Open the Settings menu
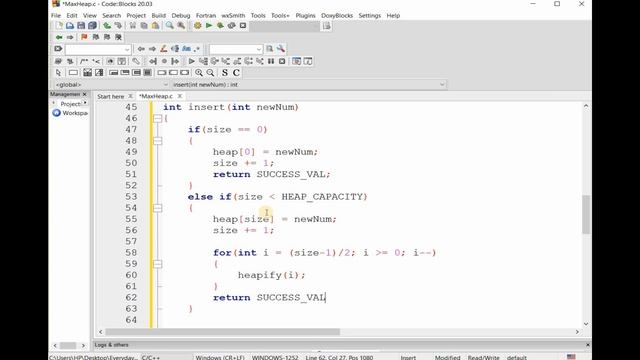640x360 pixels. click(369, 16)
